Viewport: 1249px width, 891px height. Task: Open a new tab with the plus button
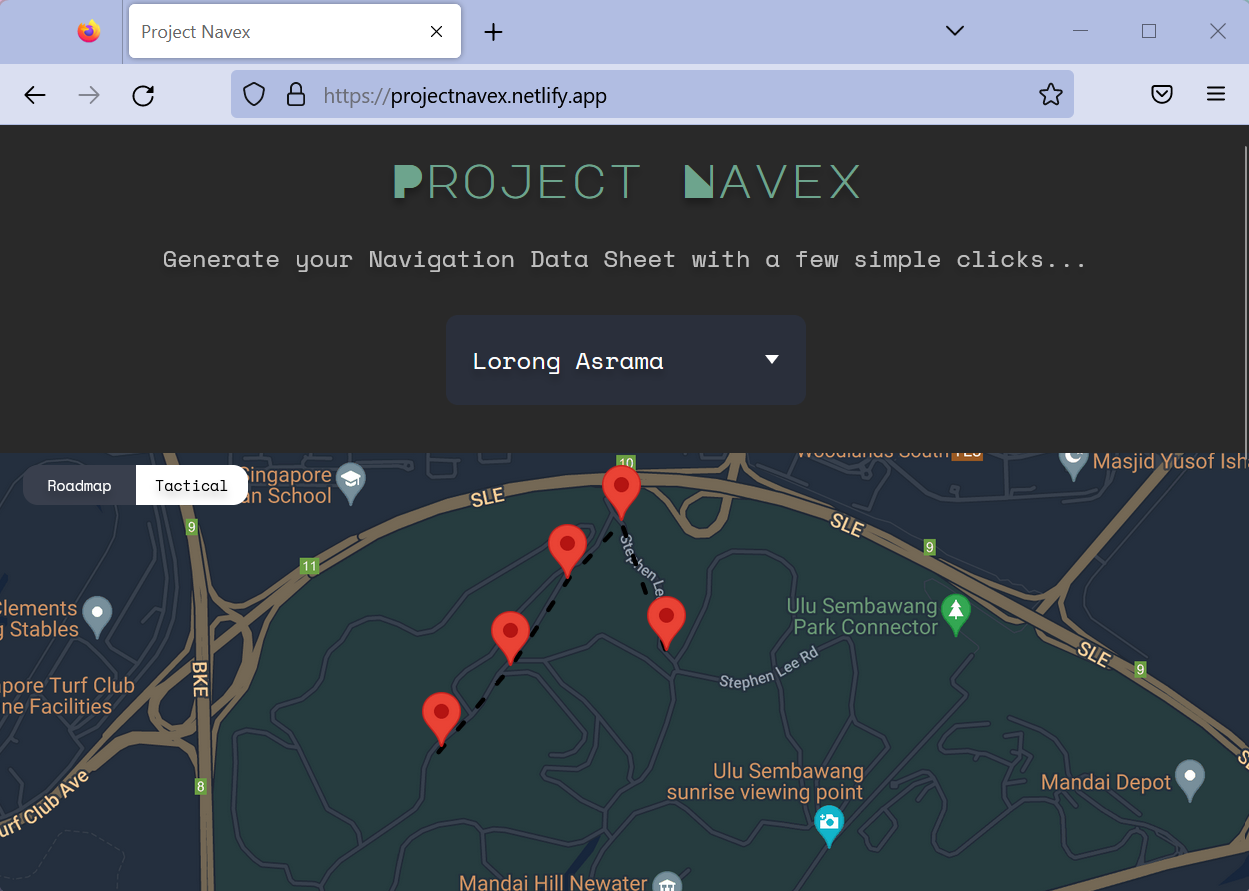point(492,31)
